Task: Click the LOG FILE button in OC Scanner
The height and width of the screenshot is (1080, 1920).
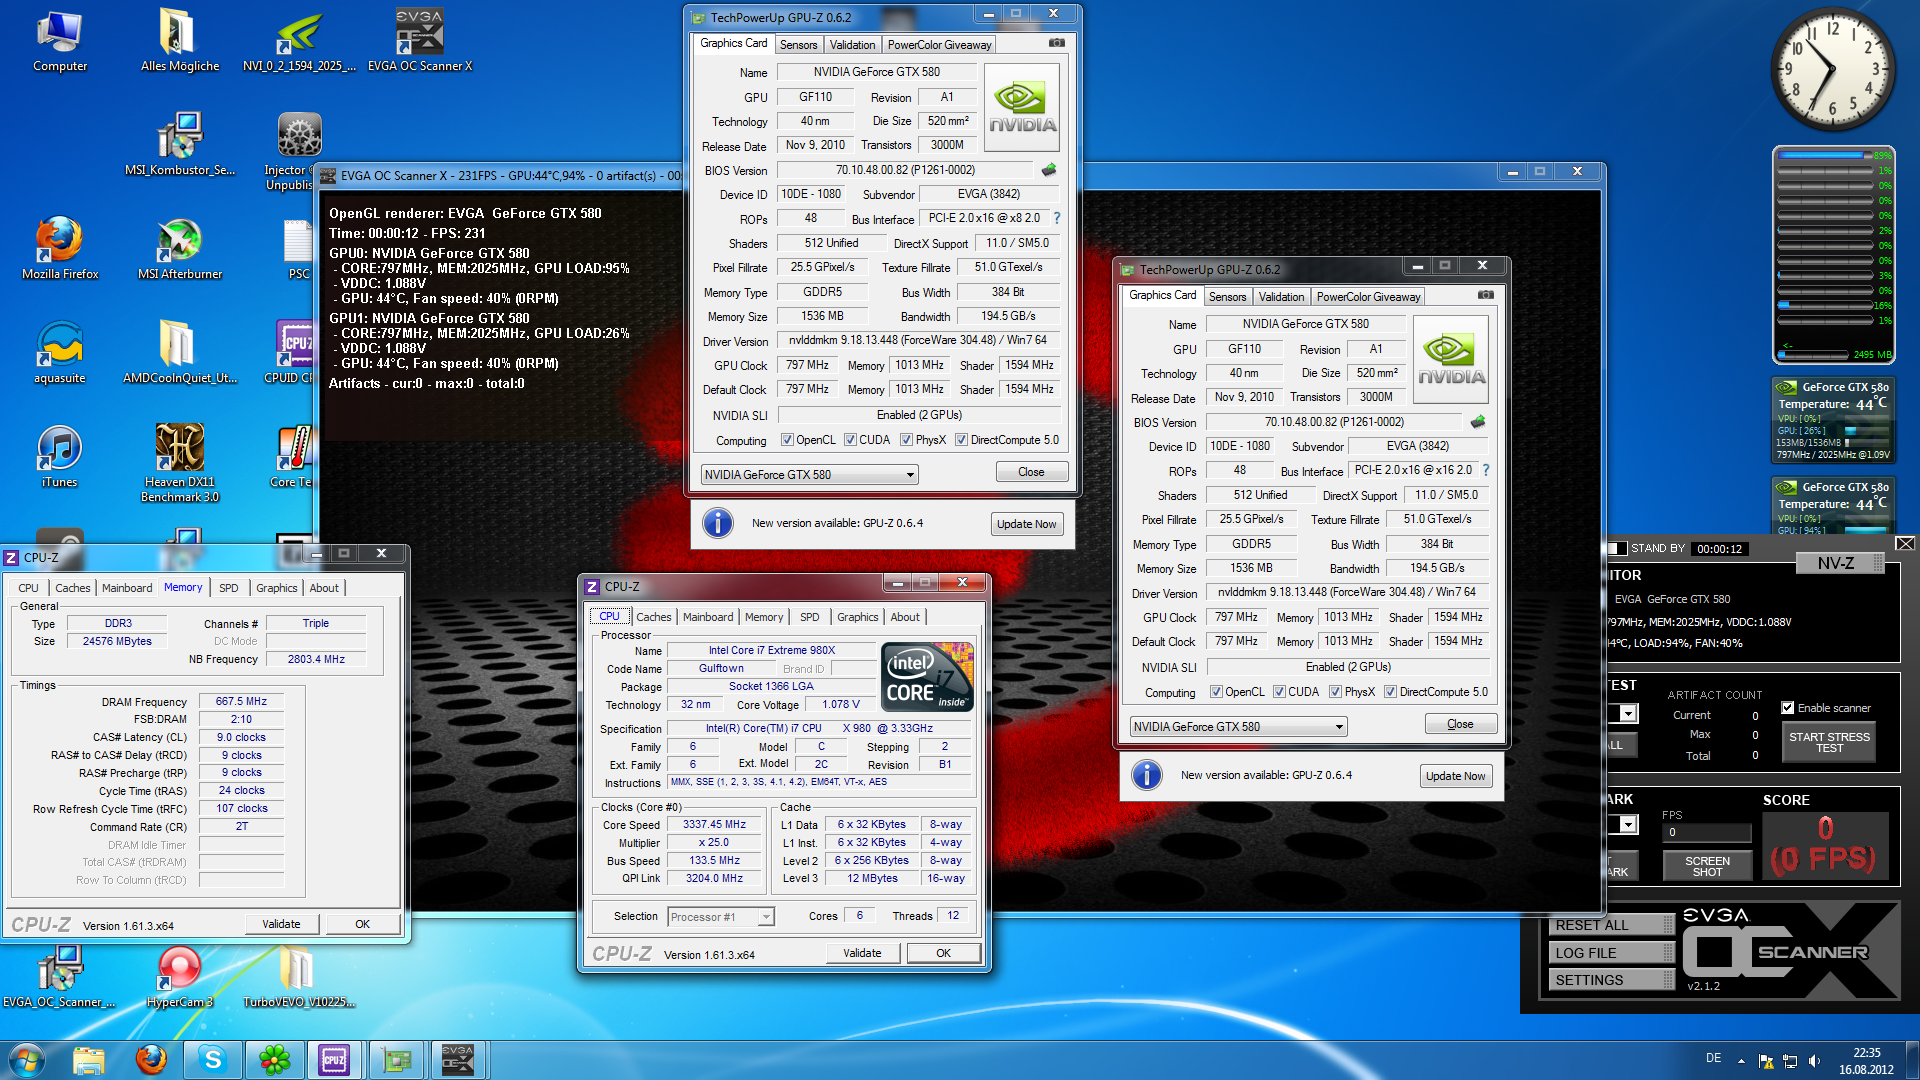Action: (1611, 953)
